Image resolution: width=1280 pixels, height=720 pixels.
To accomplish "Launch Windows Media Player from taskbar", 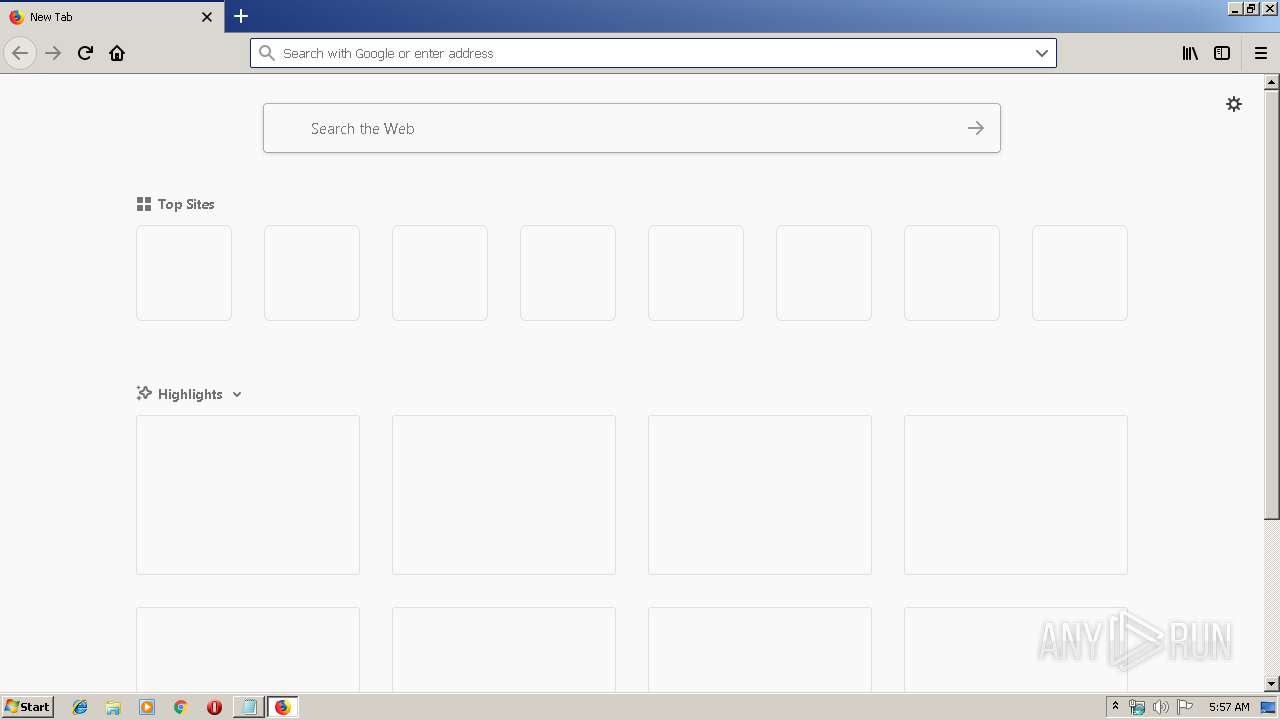I will [x=147, y=707].
